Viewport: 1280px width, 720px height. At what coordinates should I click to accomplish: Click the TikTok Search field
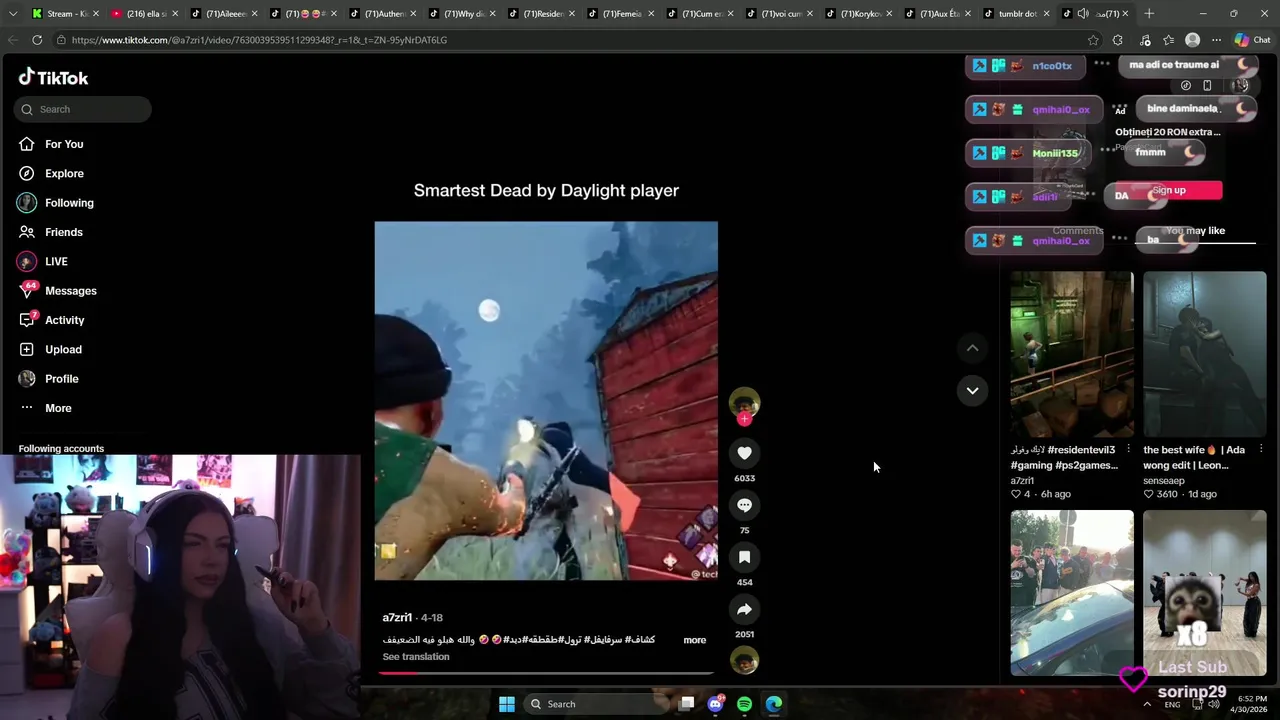point(83,109)
